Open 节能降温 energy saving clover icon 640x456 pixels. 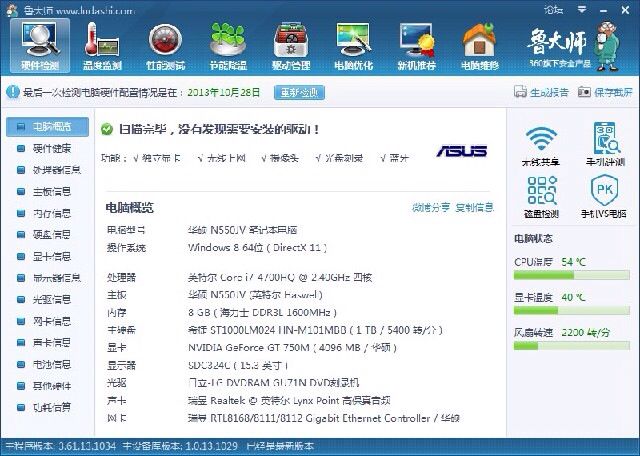[228, 46]
